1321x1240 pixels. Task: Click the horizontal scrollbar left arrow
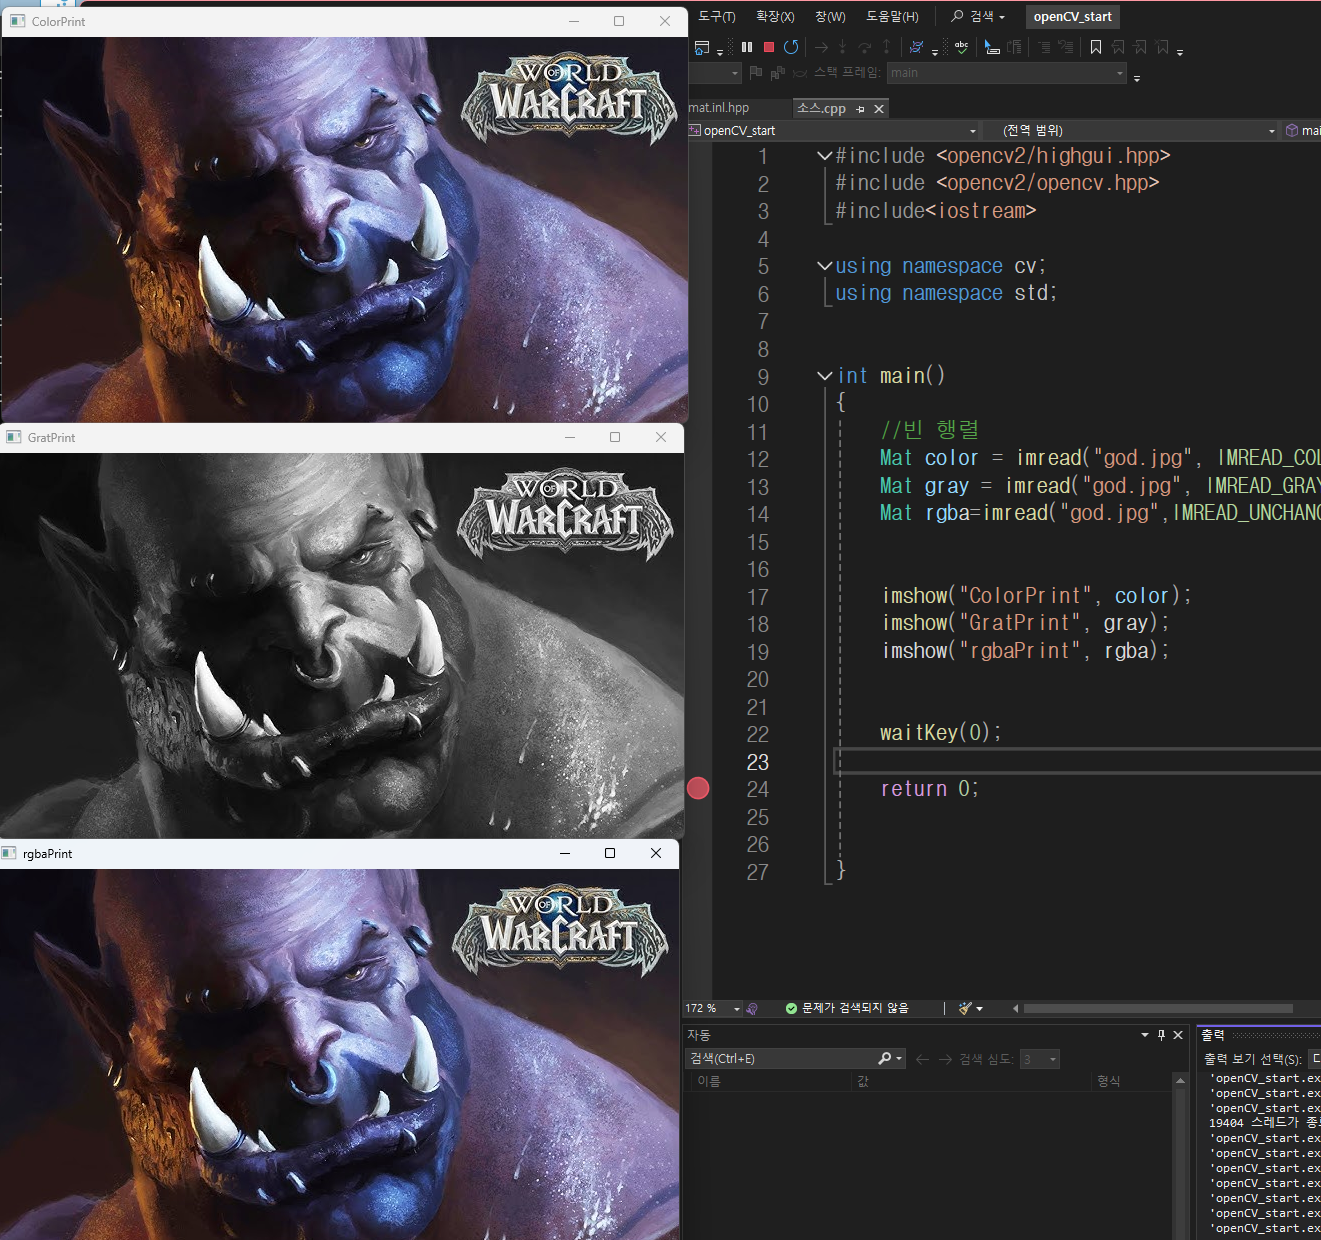1015,1008
